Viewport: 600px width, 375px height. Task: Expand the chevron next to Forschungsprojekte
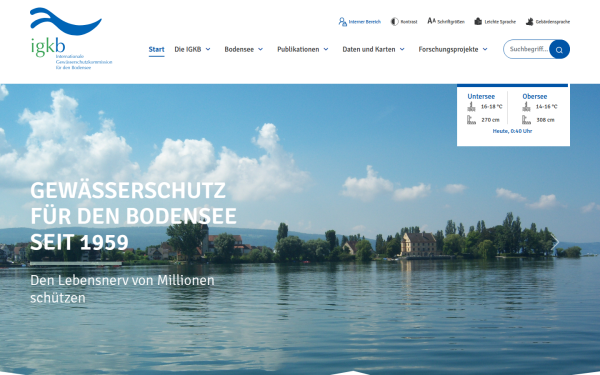[x=485, y=49]
